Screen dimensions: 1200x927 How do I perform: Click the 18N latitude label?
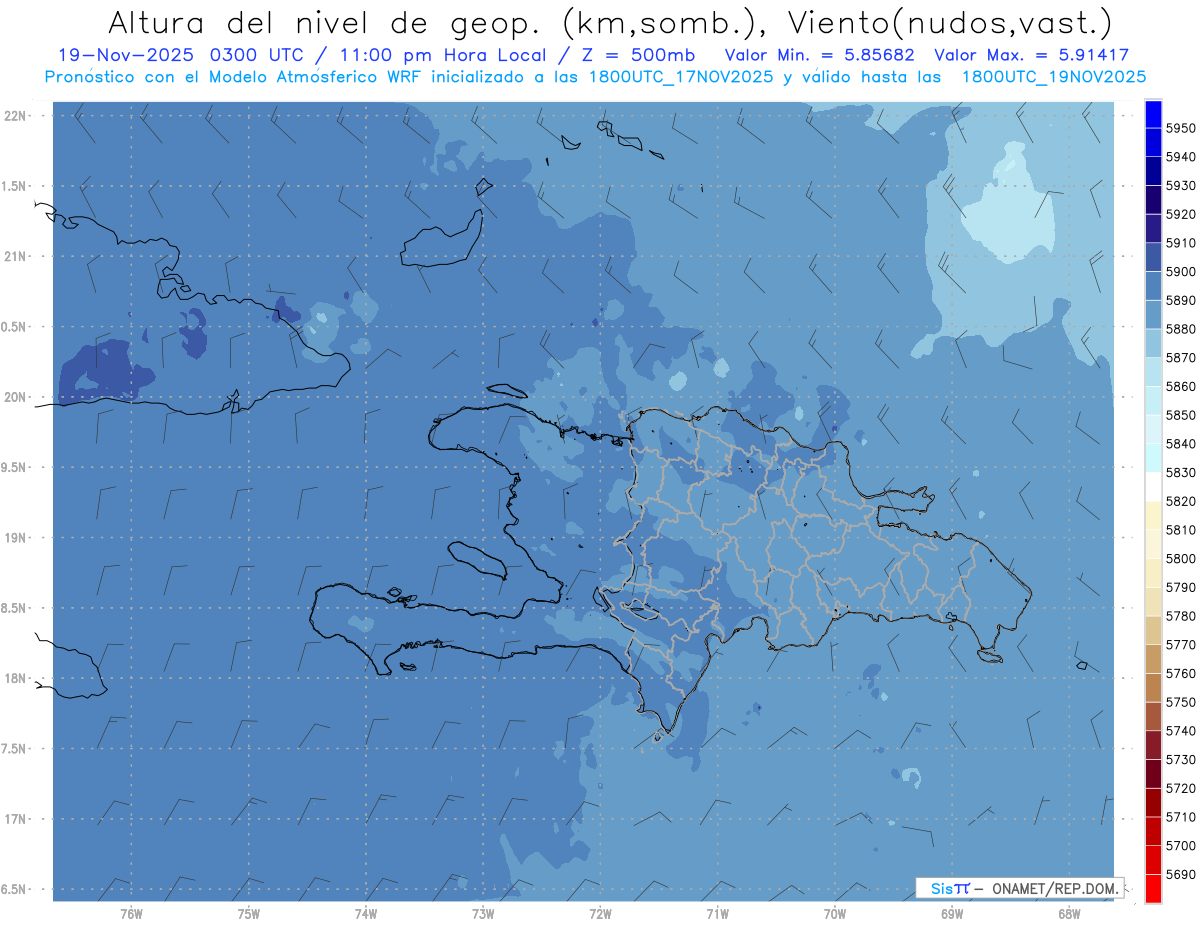pyautogui.click(x=16, y=678)
